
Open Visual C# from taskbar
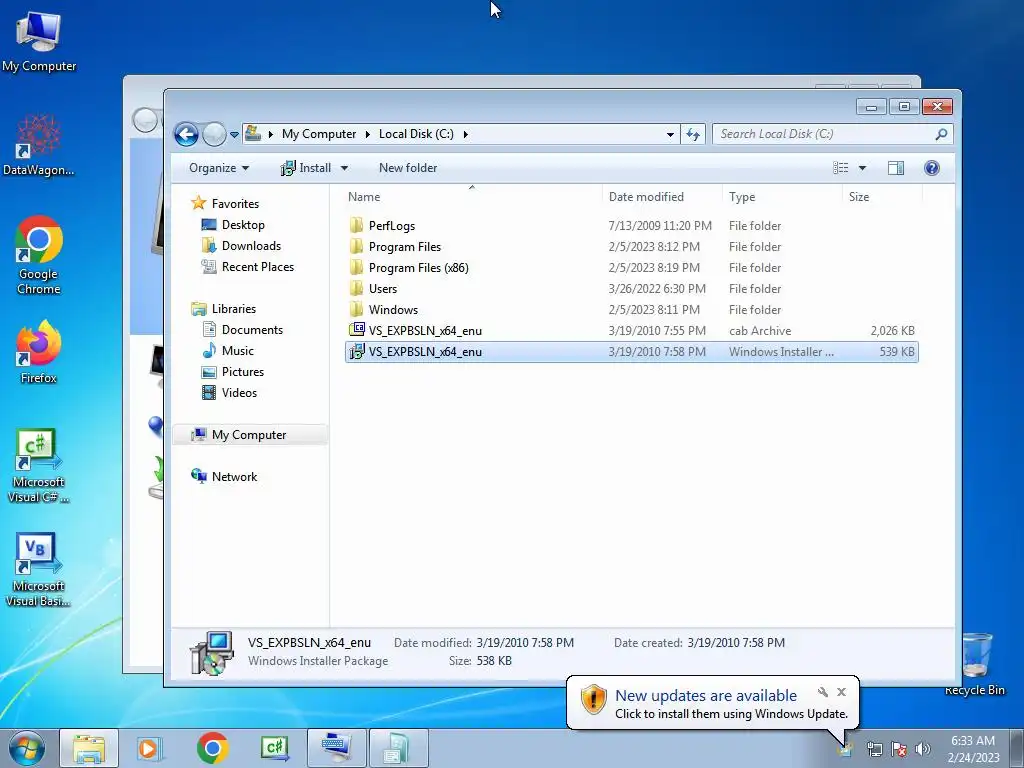click(x=274, y=748)
